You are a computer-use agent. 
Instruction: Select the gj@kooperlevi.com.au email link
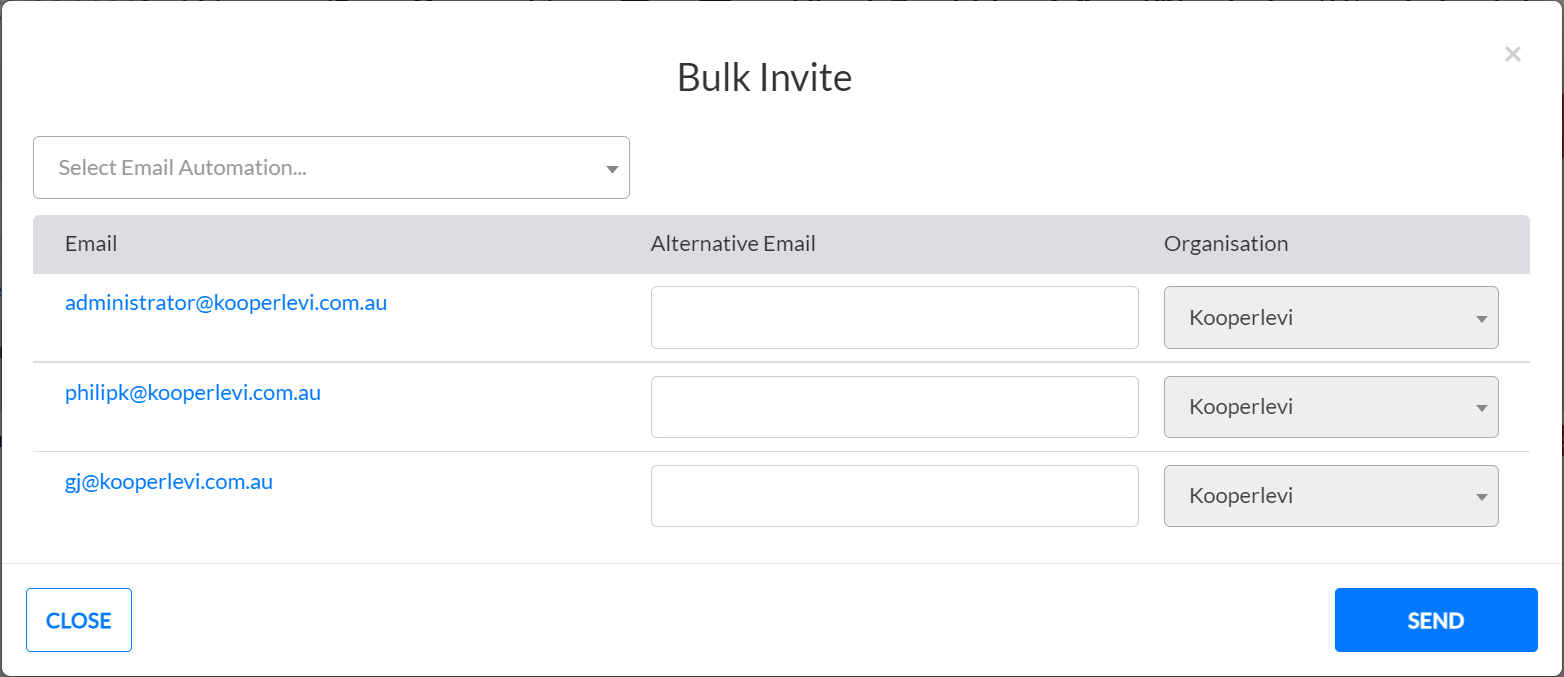[x=169, y=482]
